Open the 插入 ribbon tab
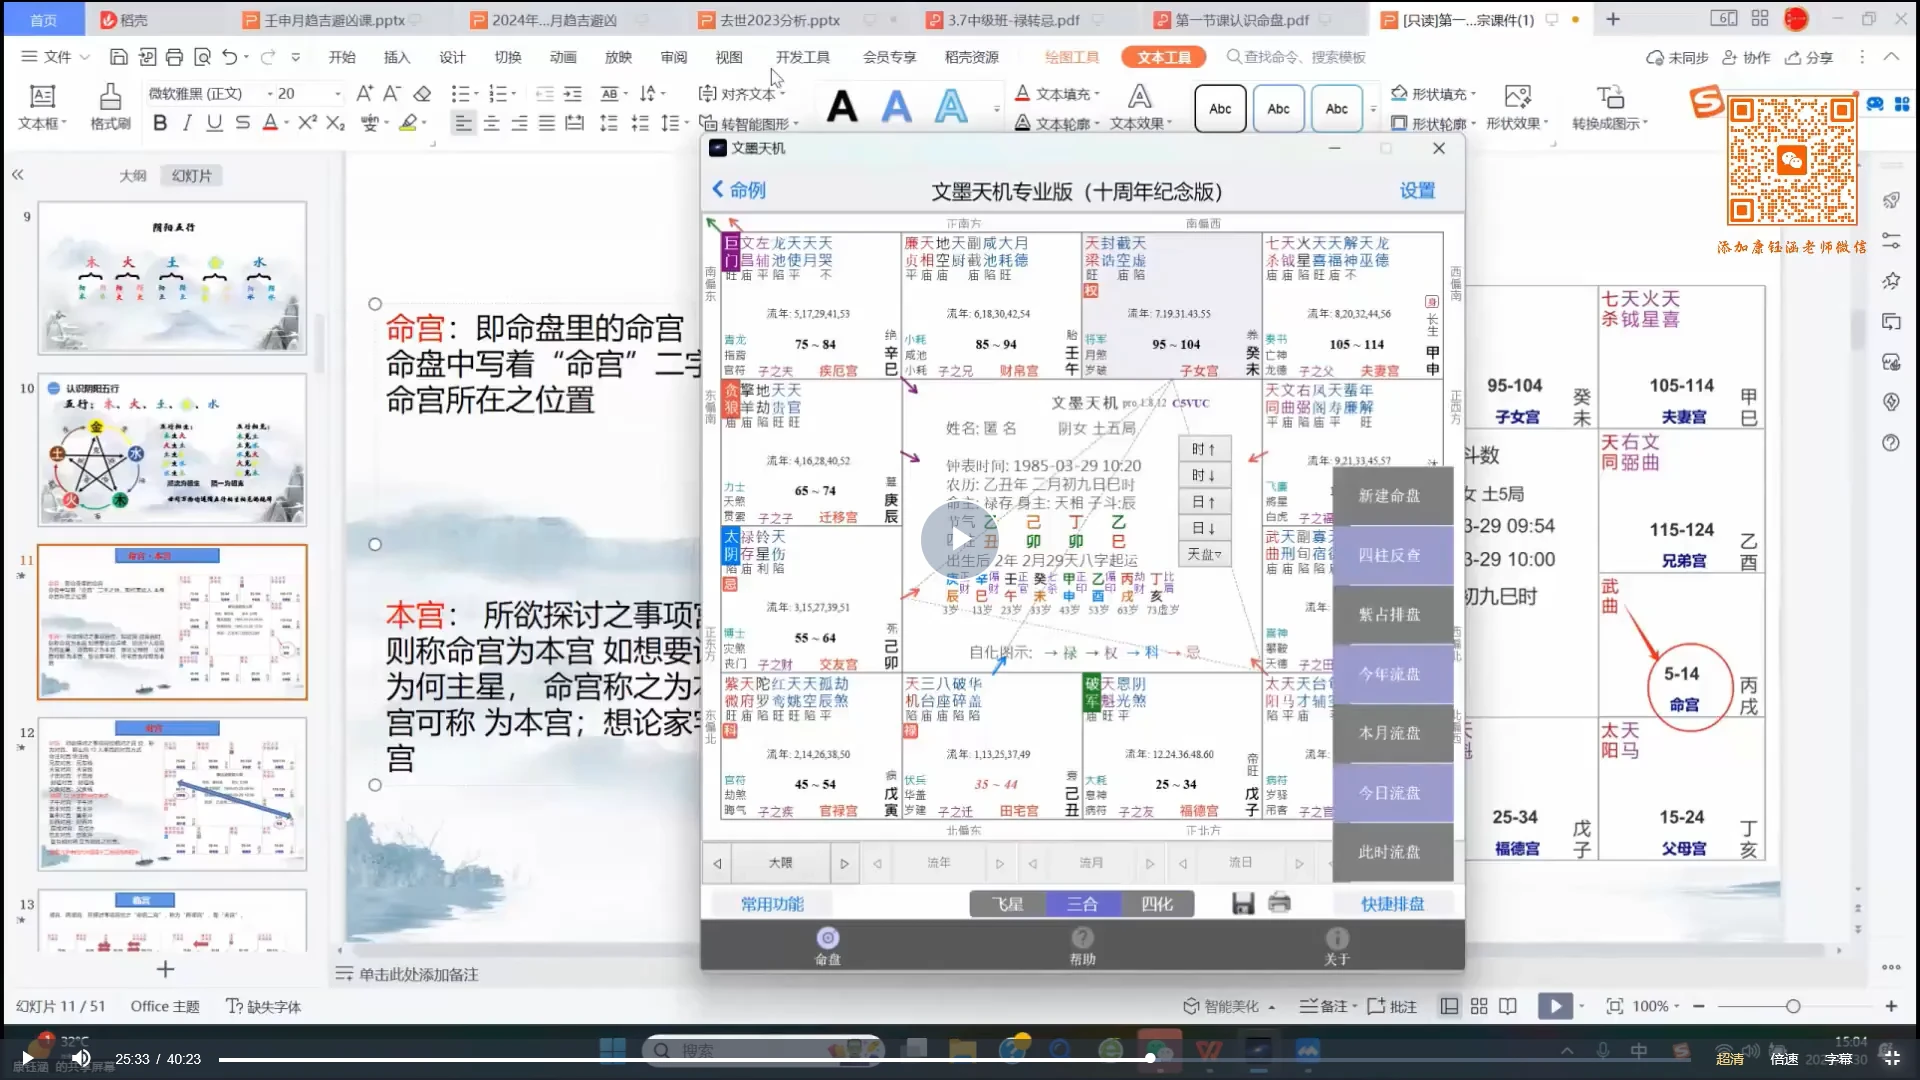 click(x=397, y=57)
